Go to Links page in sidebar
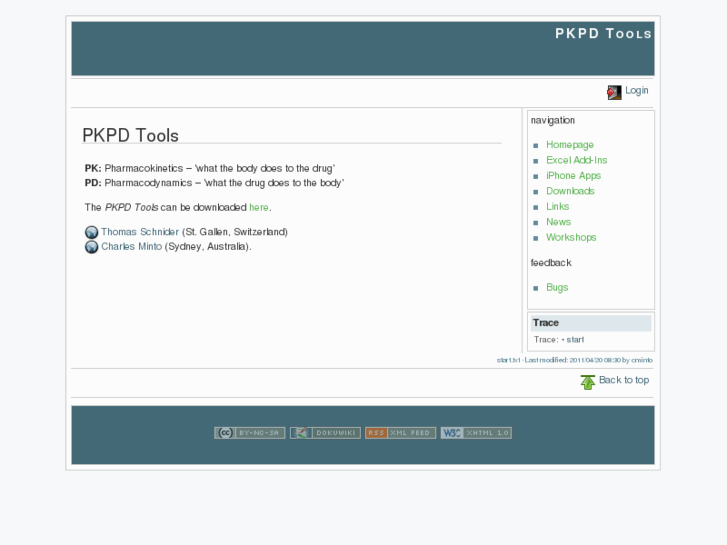 coord(557,206)
